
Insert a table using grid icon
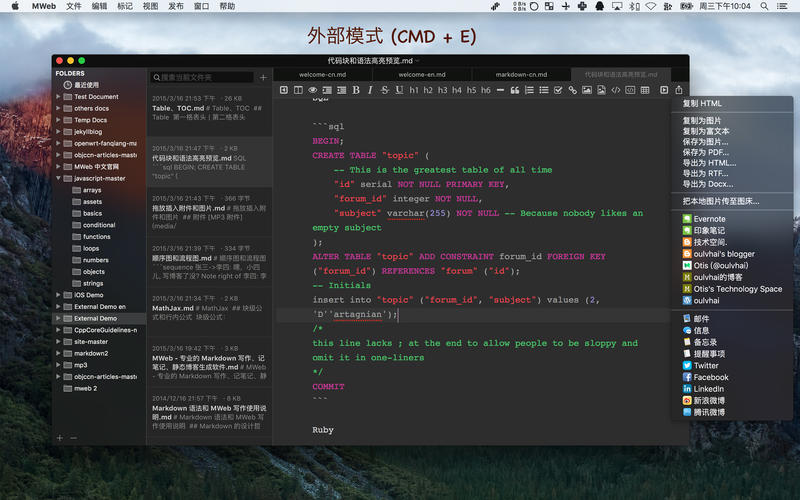tap(645, 90)
